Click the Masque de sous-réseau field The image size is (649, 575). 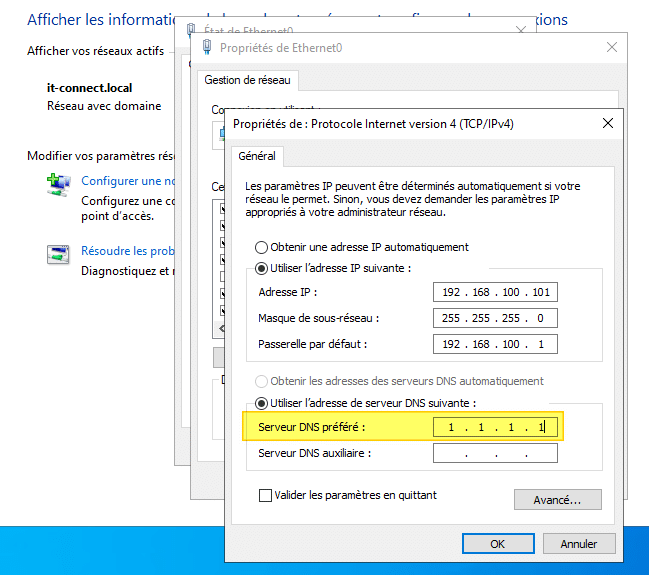coord(495,318)
